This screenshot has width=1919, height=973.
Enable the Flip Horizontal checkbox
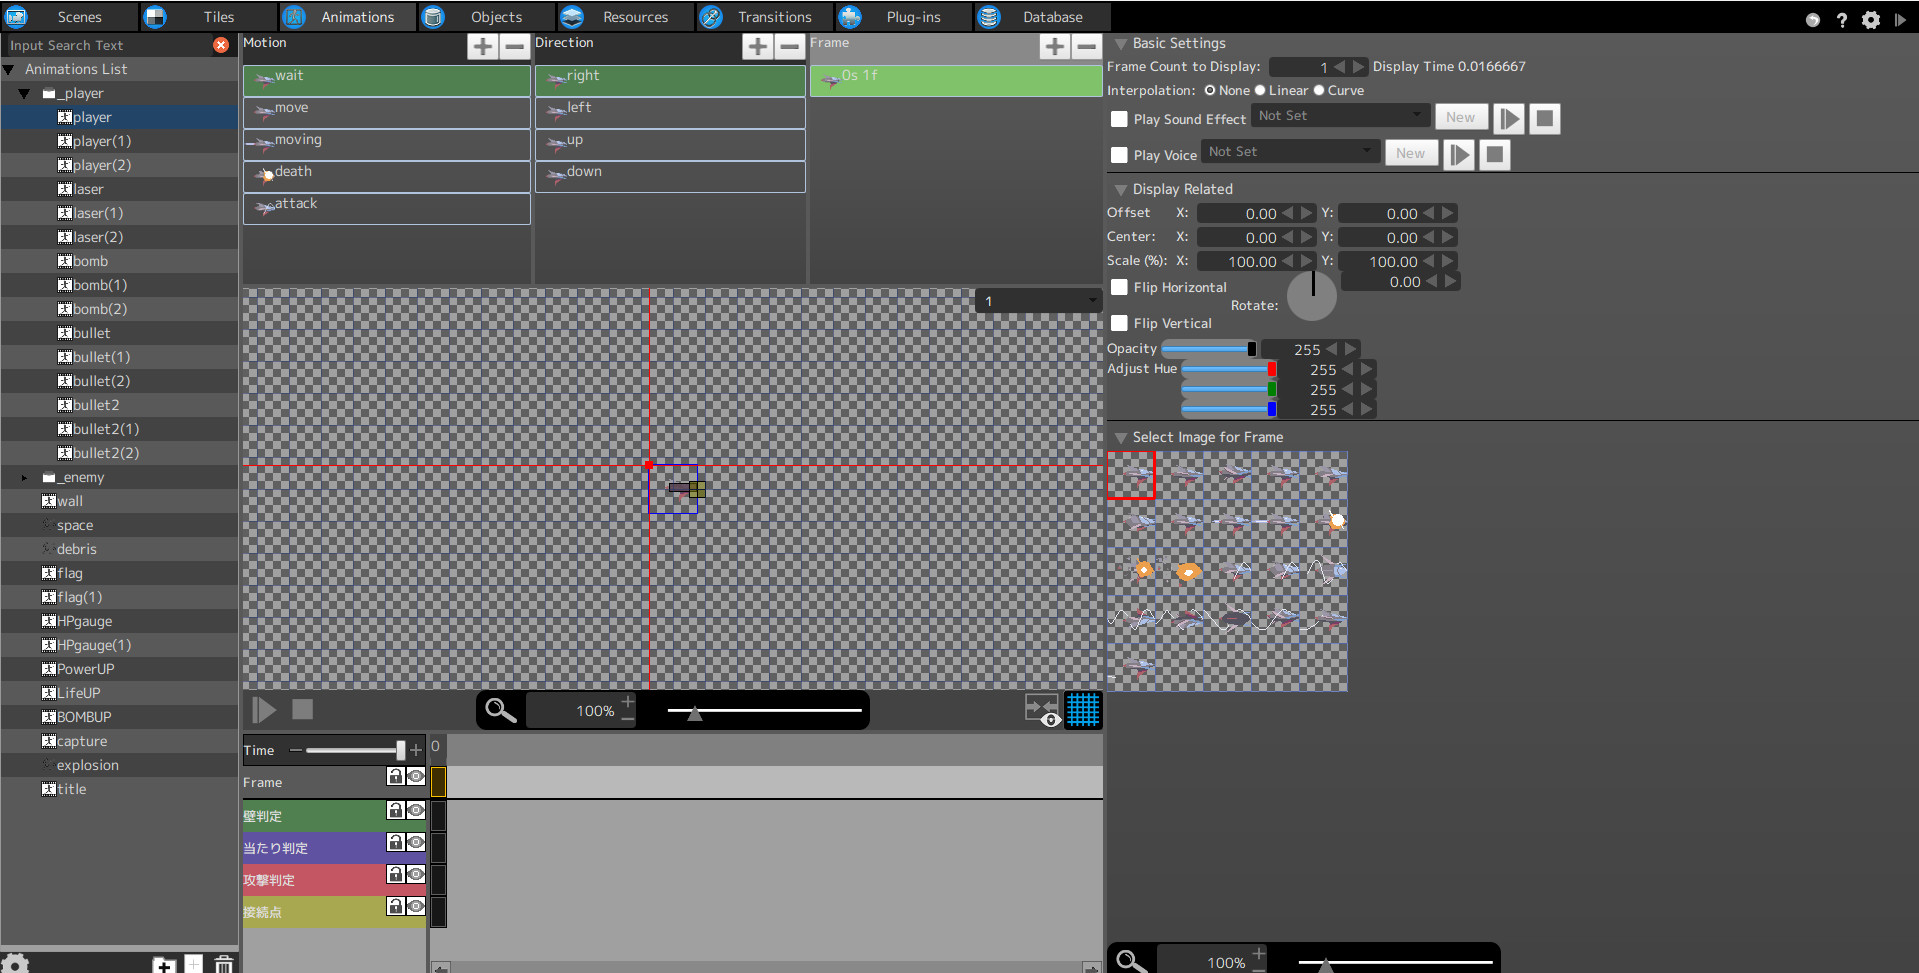(1119, 287)
